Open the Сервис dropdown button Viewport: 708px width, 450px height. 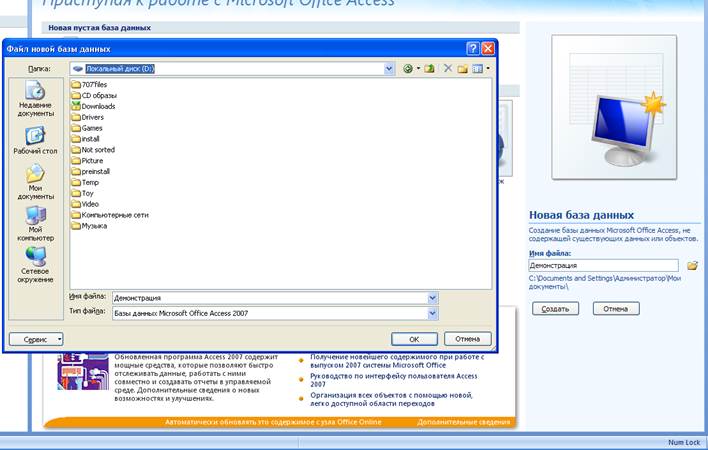coord(36,339)
